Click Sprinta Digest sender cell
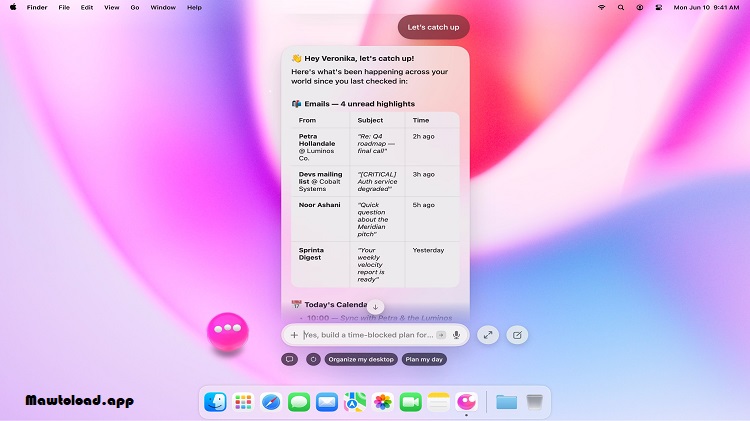This screenshot has width=750, height=421. pos(320,264)
